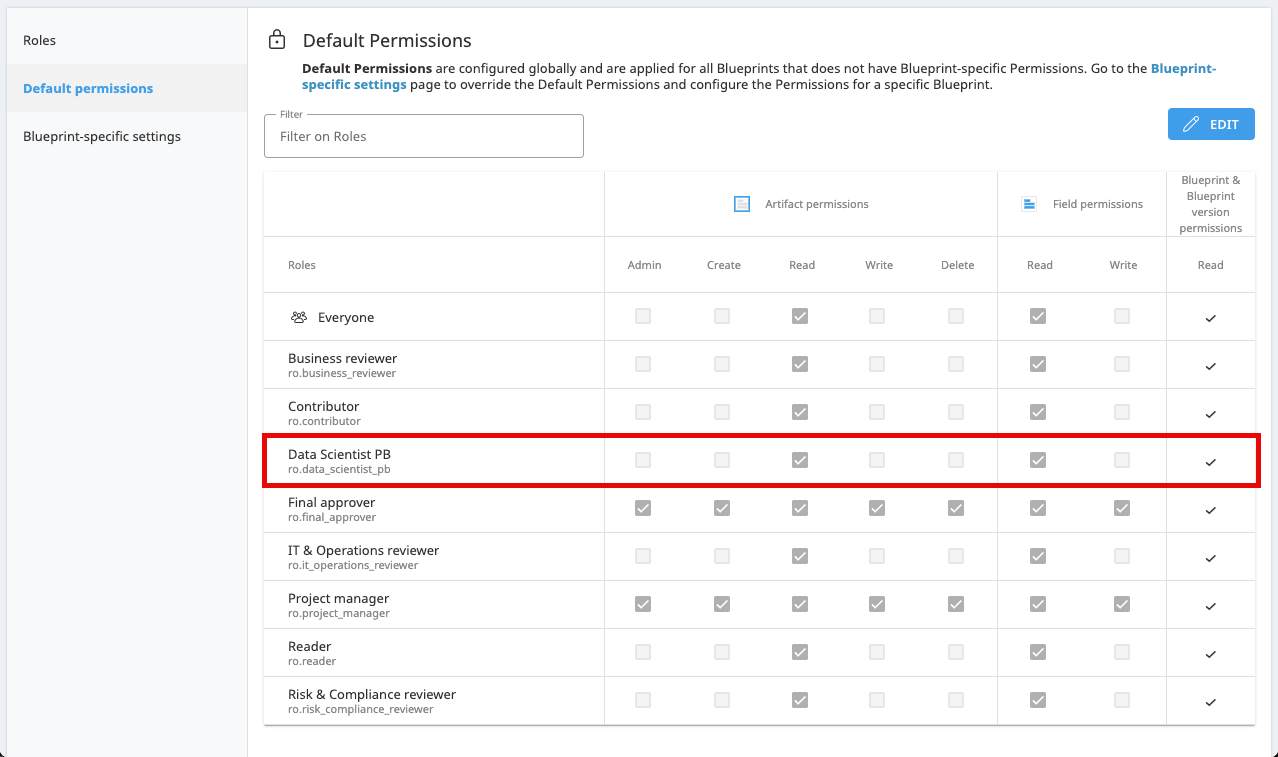Viewport: 1278px width, 757px height.
Task: Click the lock icon beside Default Permissions heading
Action: 276,40
